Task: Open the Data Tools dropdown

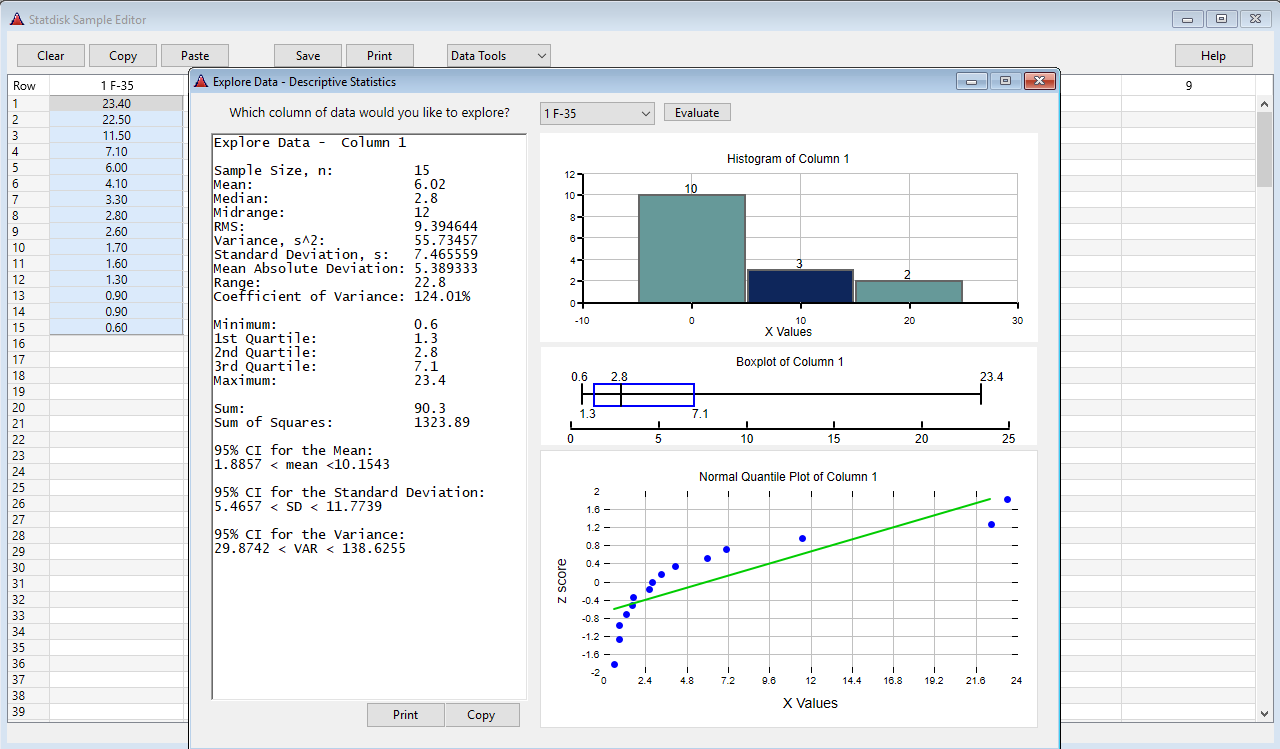Action: [498, 56]
